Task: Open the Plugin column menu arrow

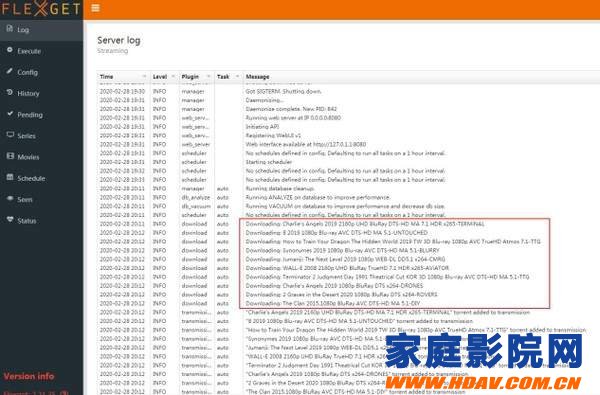Action: click(209, 77)
